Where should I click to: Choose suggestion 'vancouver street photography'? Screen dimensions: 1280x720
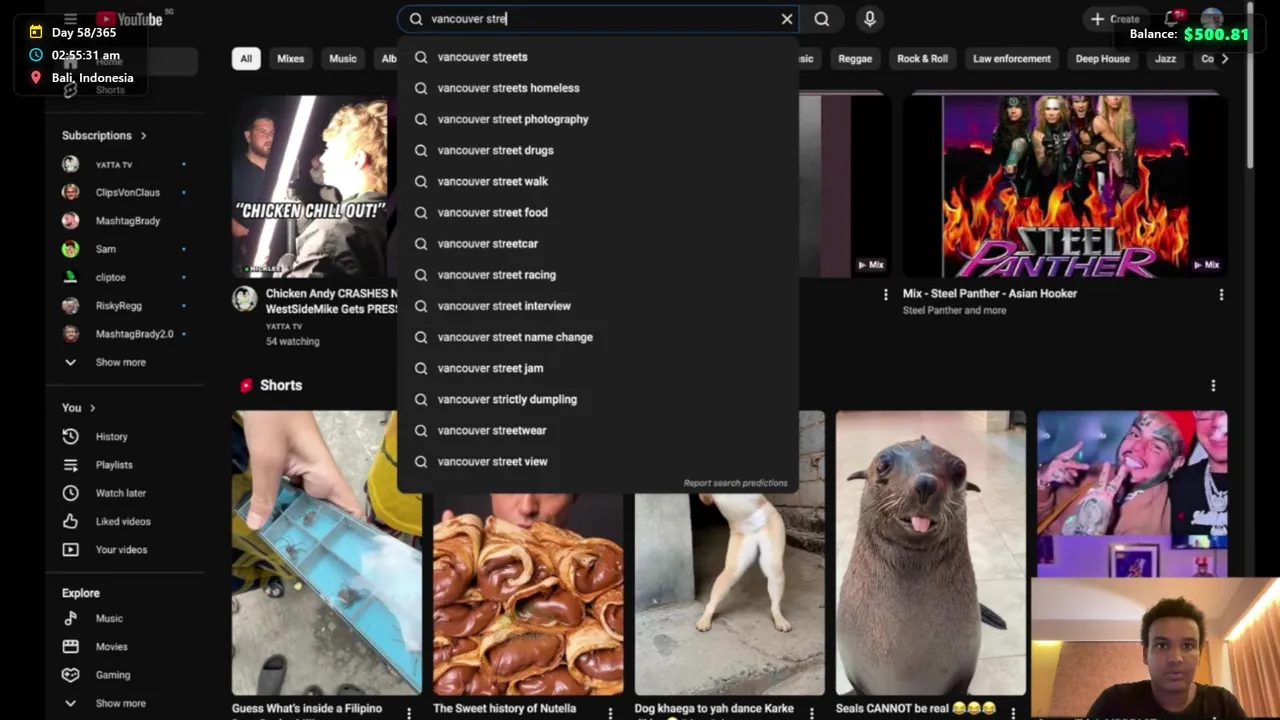[598, 119]
